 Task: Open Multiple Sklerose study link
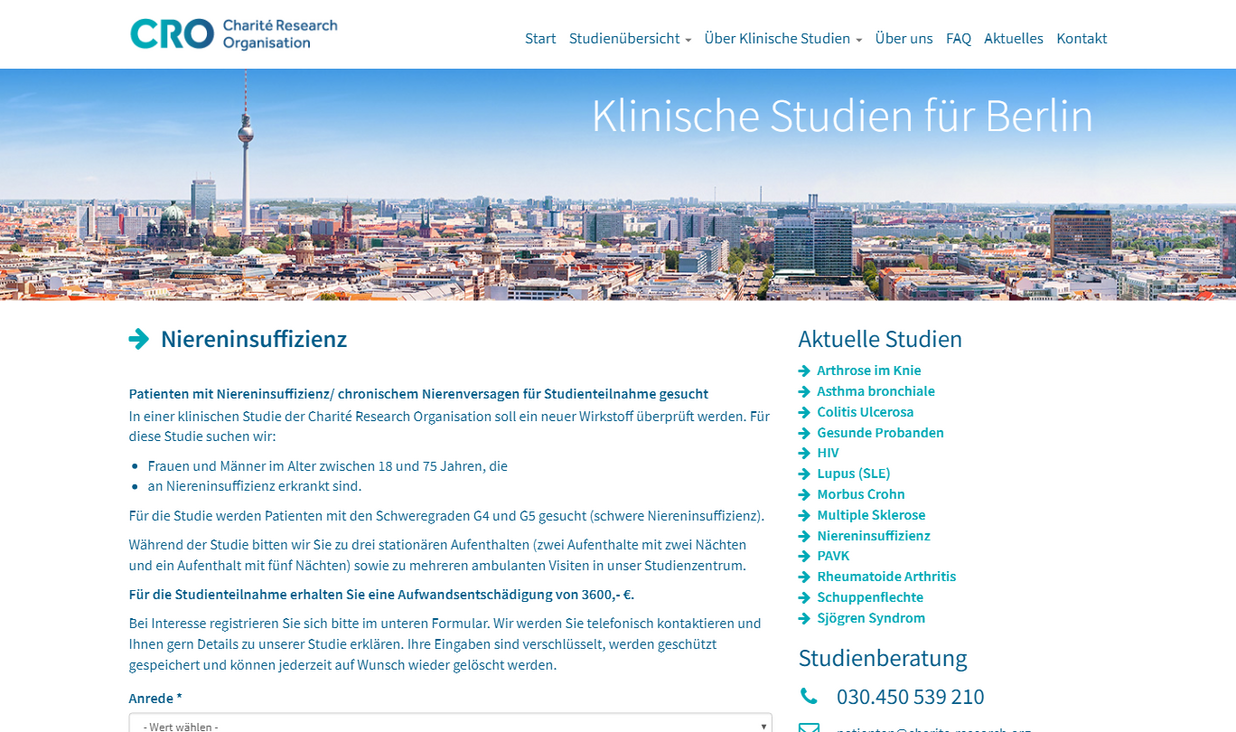(871, 515)
